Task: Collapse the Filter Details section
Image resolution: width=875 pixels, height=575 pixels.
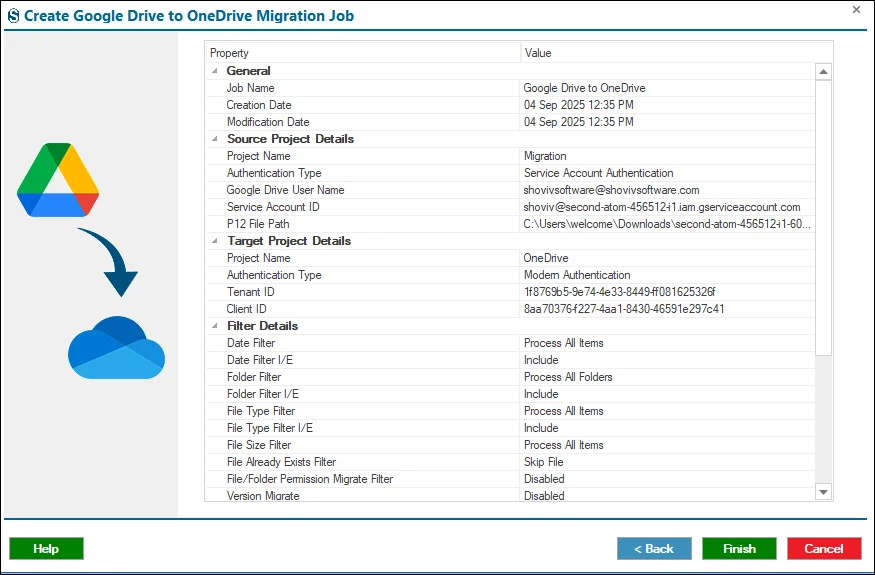Action: (x=215, y=326)
